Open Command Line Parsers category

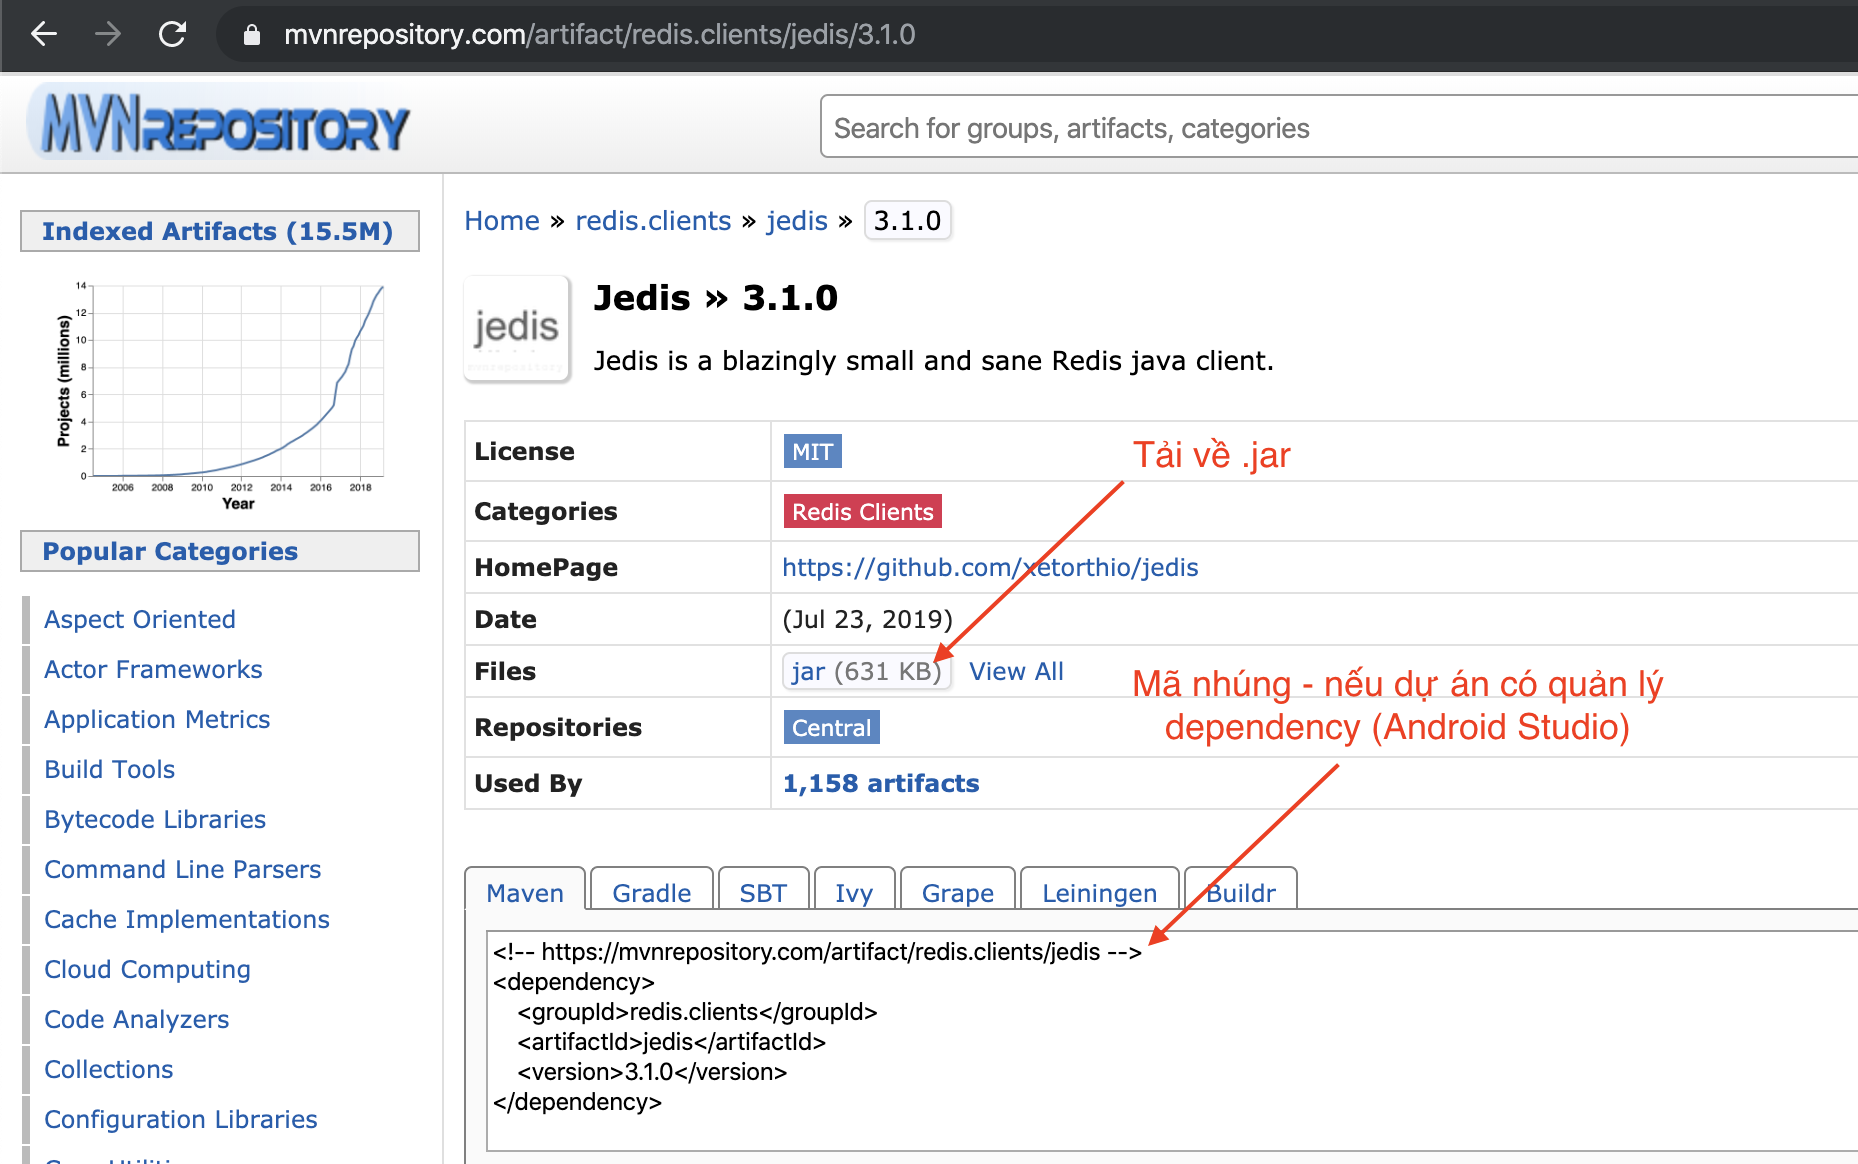coord(183,870)
